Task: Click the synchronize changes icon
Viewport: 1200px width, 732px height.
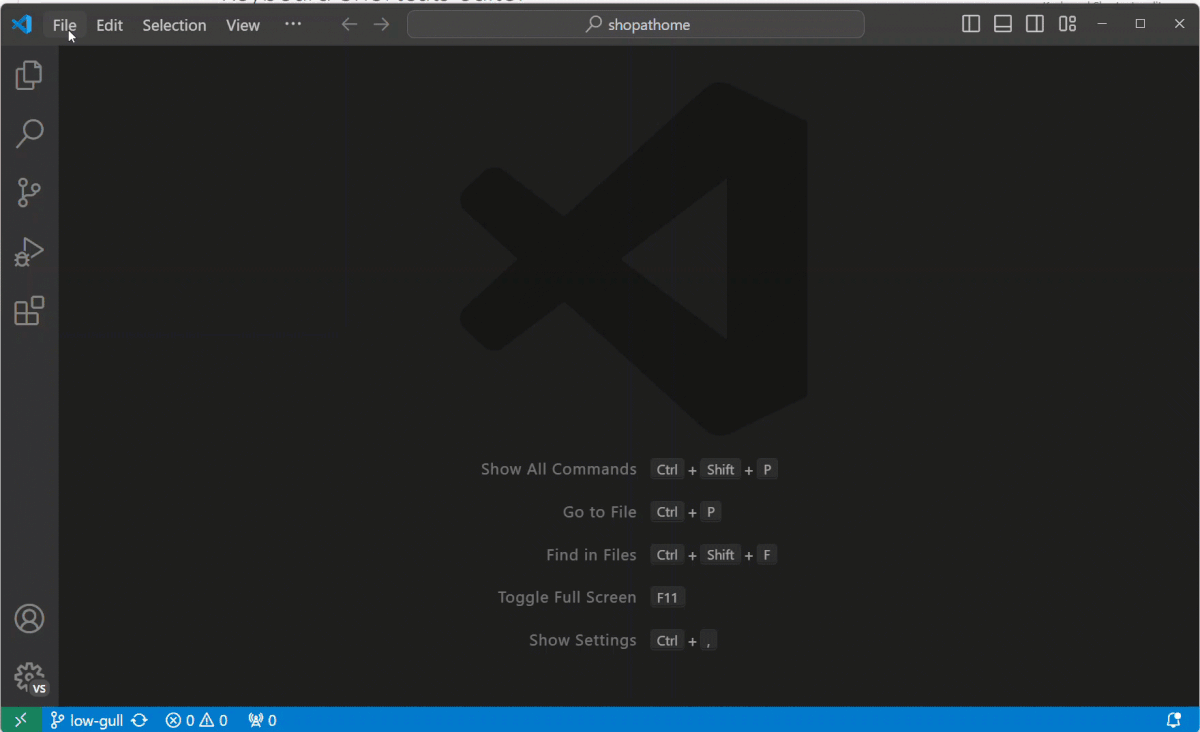Action: coord(139,719)
